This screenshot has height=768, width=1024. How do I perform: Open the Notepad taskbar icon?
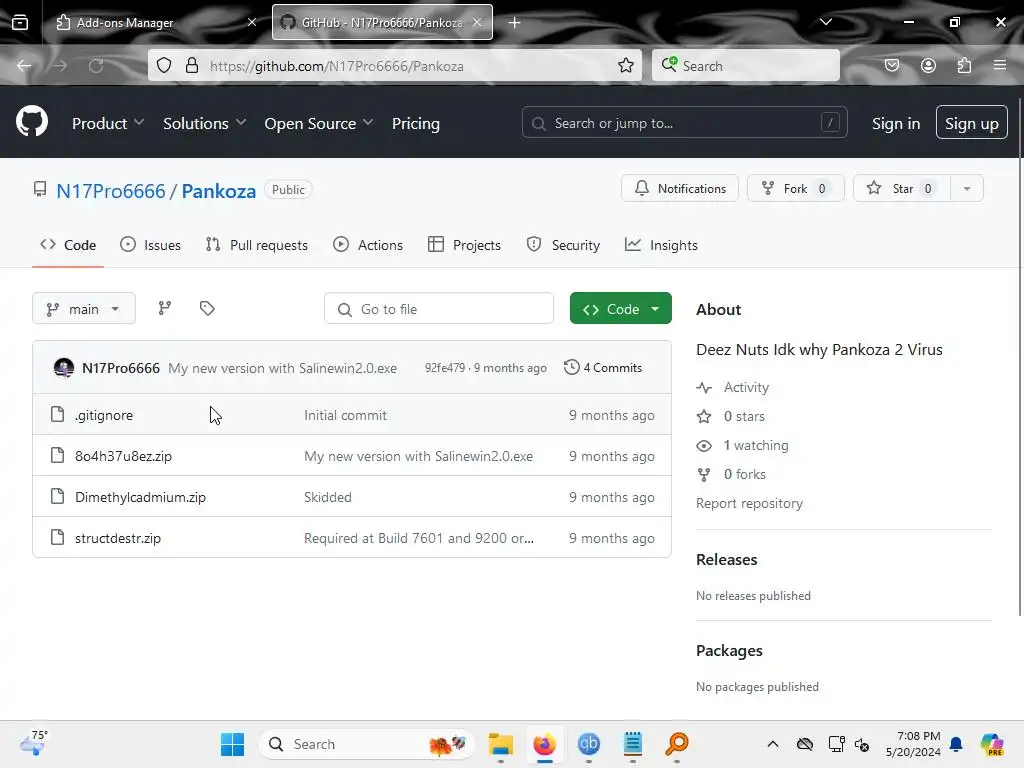pyautogui.click(x=632, y=744)
